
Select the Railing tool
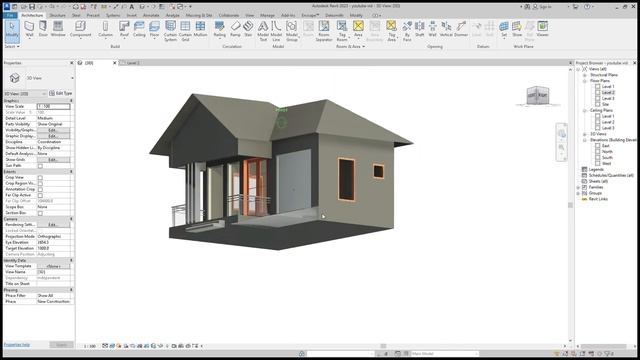[219, 29]
